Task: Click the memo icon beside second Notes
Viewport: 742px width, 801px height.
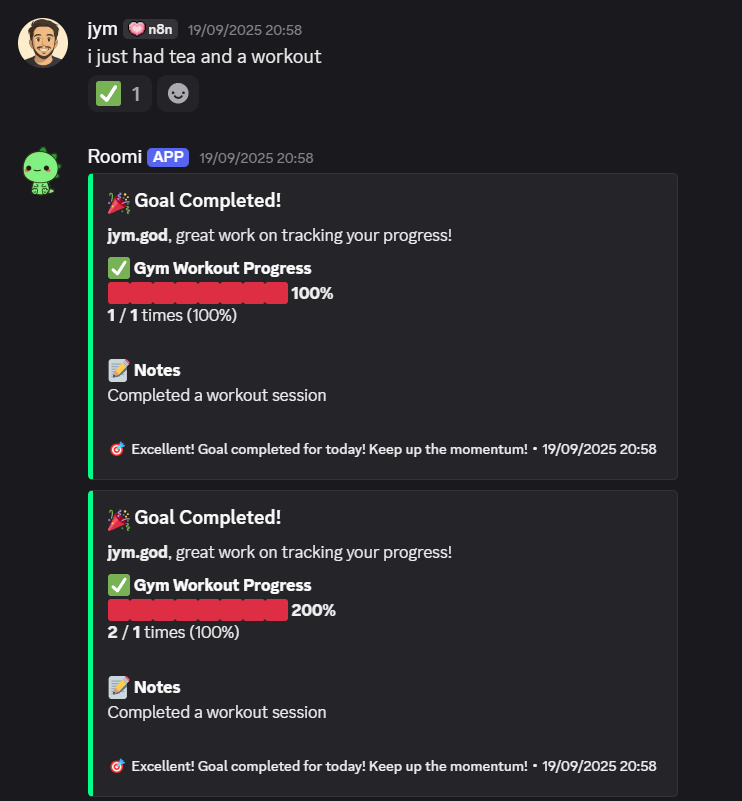Action: (118, 687)
